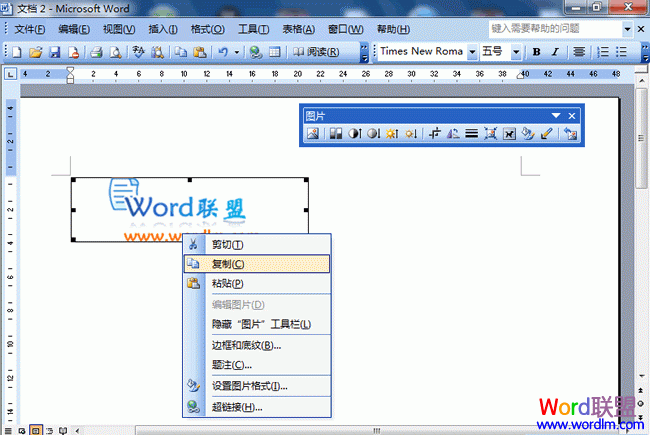Open the 文件(F) menu
Viewport: 650px width, 435px height.
(x=30, y=29)
